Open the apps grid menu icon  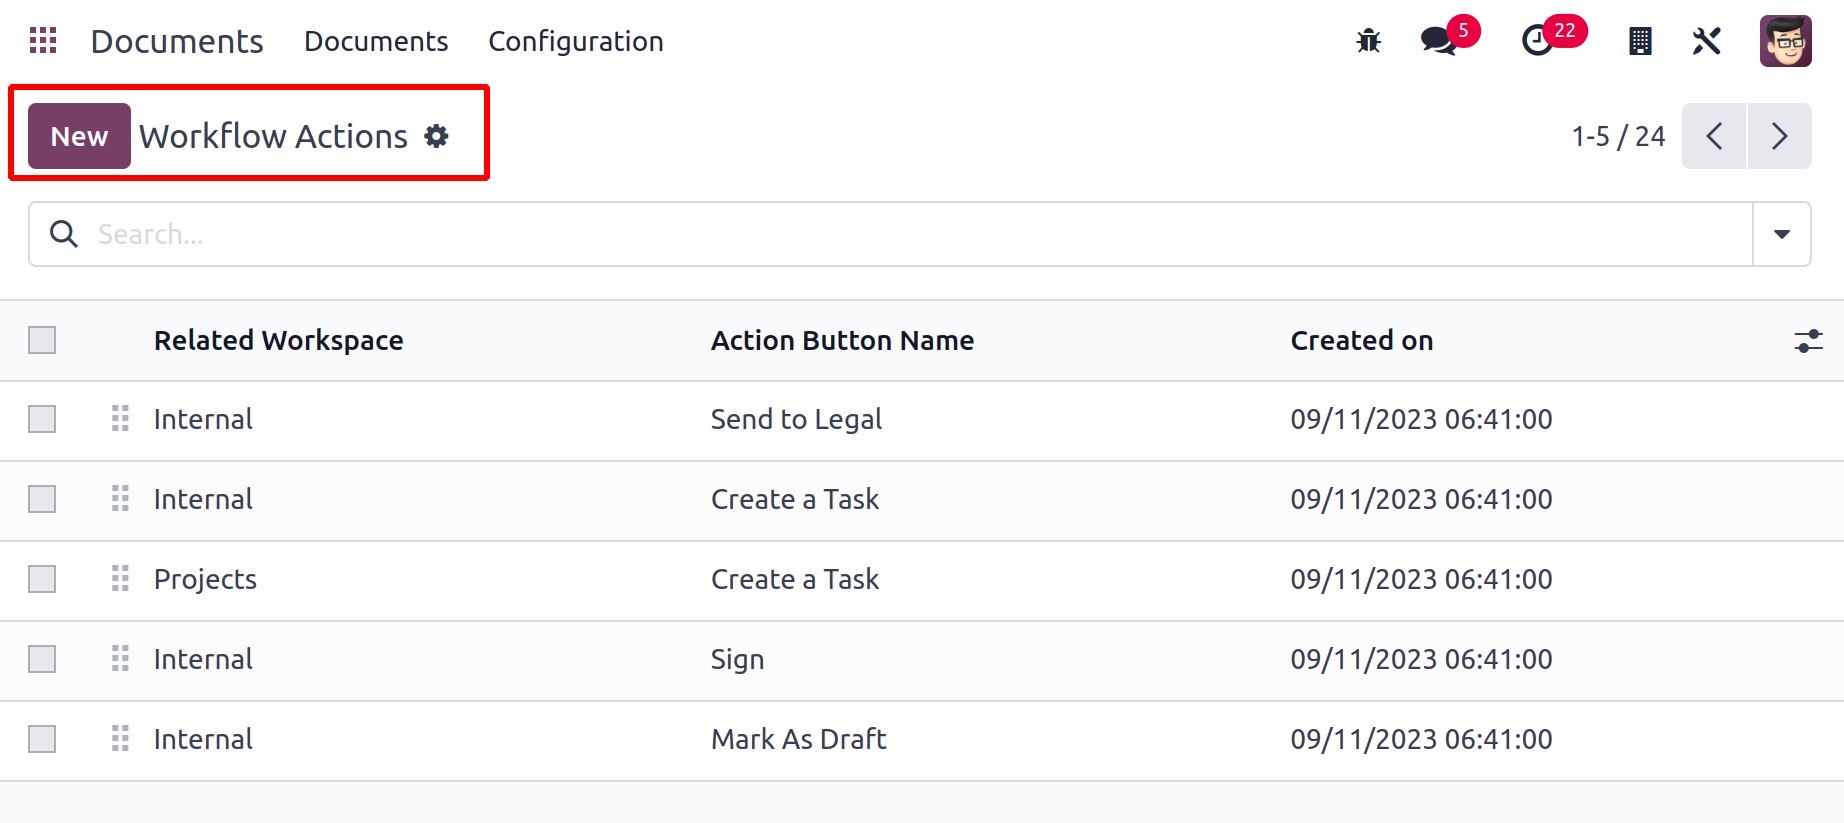click(43, 41)
